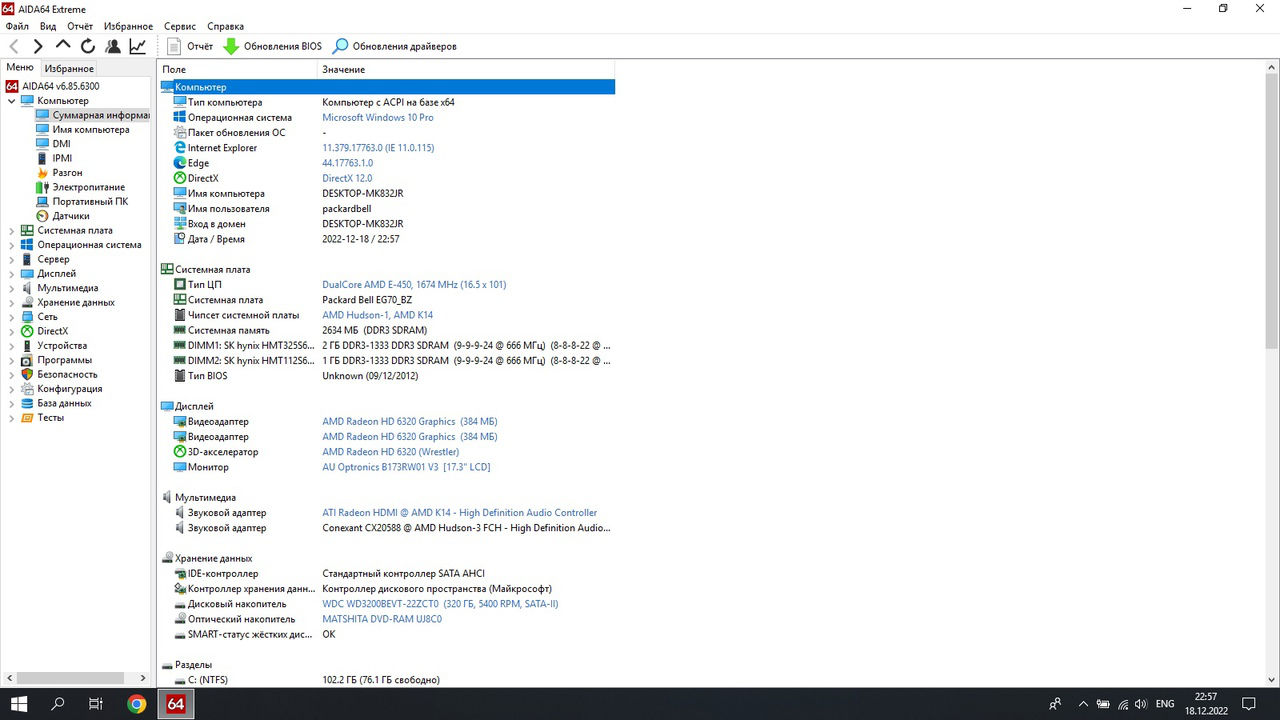Click the Поле column header
Screen dimensions: 1280x720
coord(238,70)
